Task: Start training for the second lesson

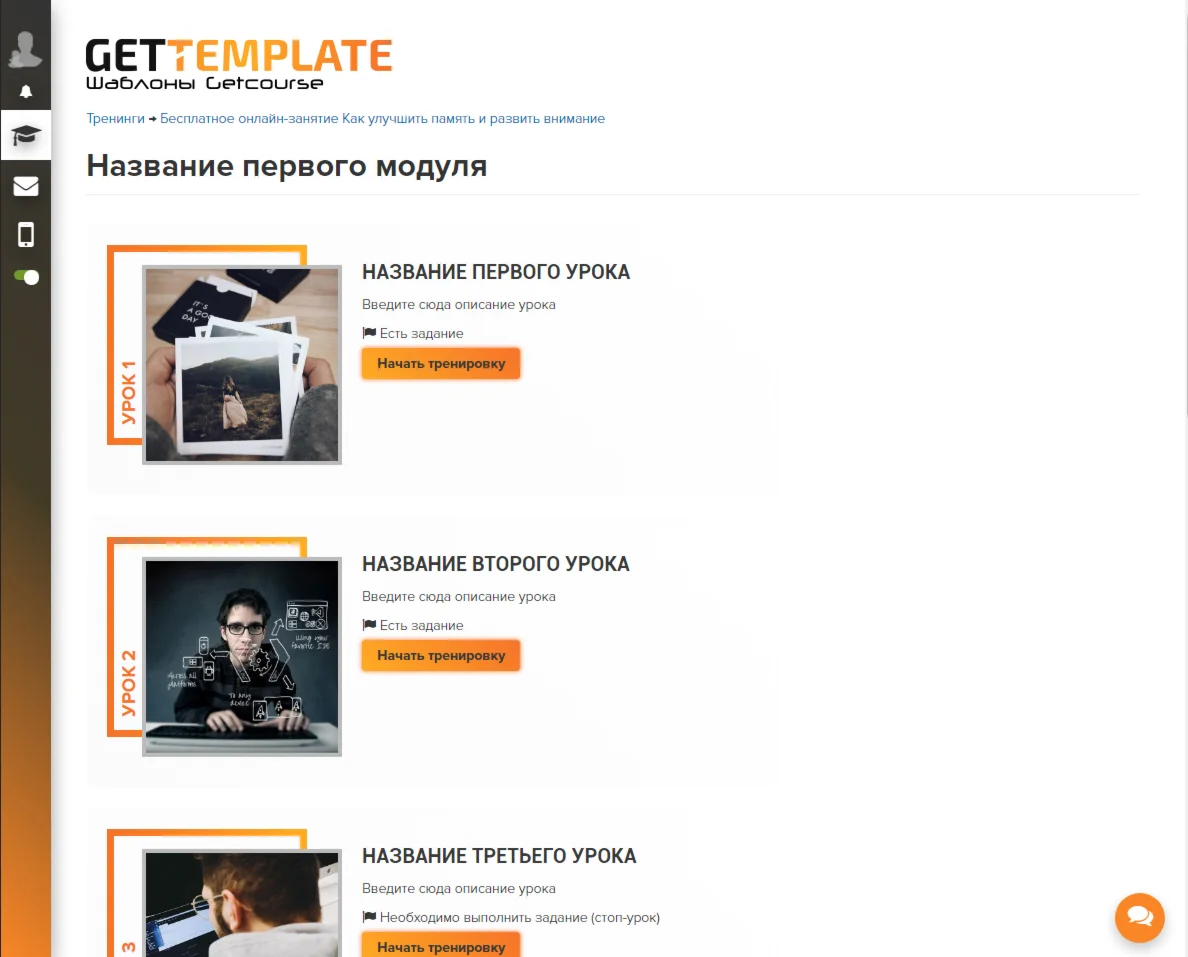Action: (441, 655)
